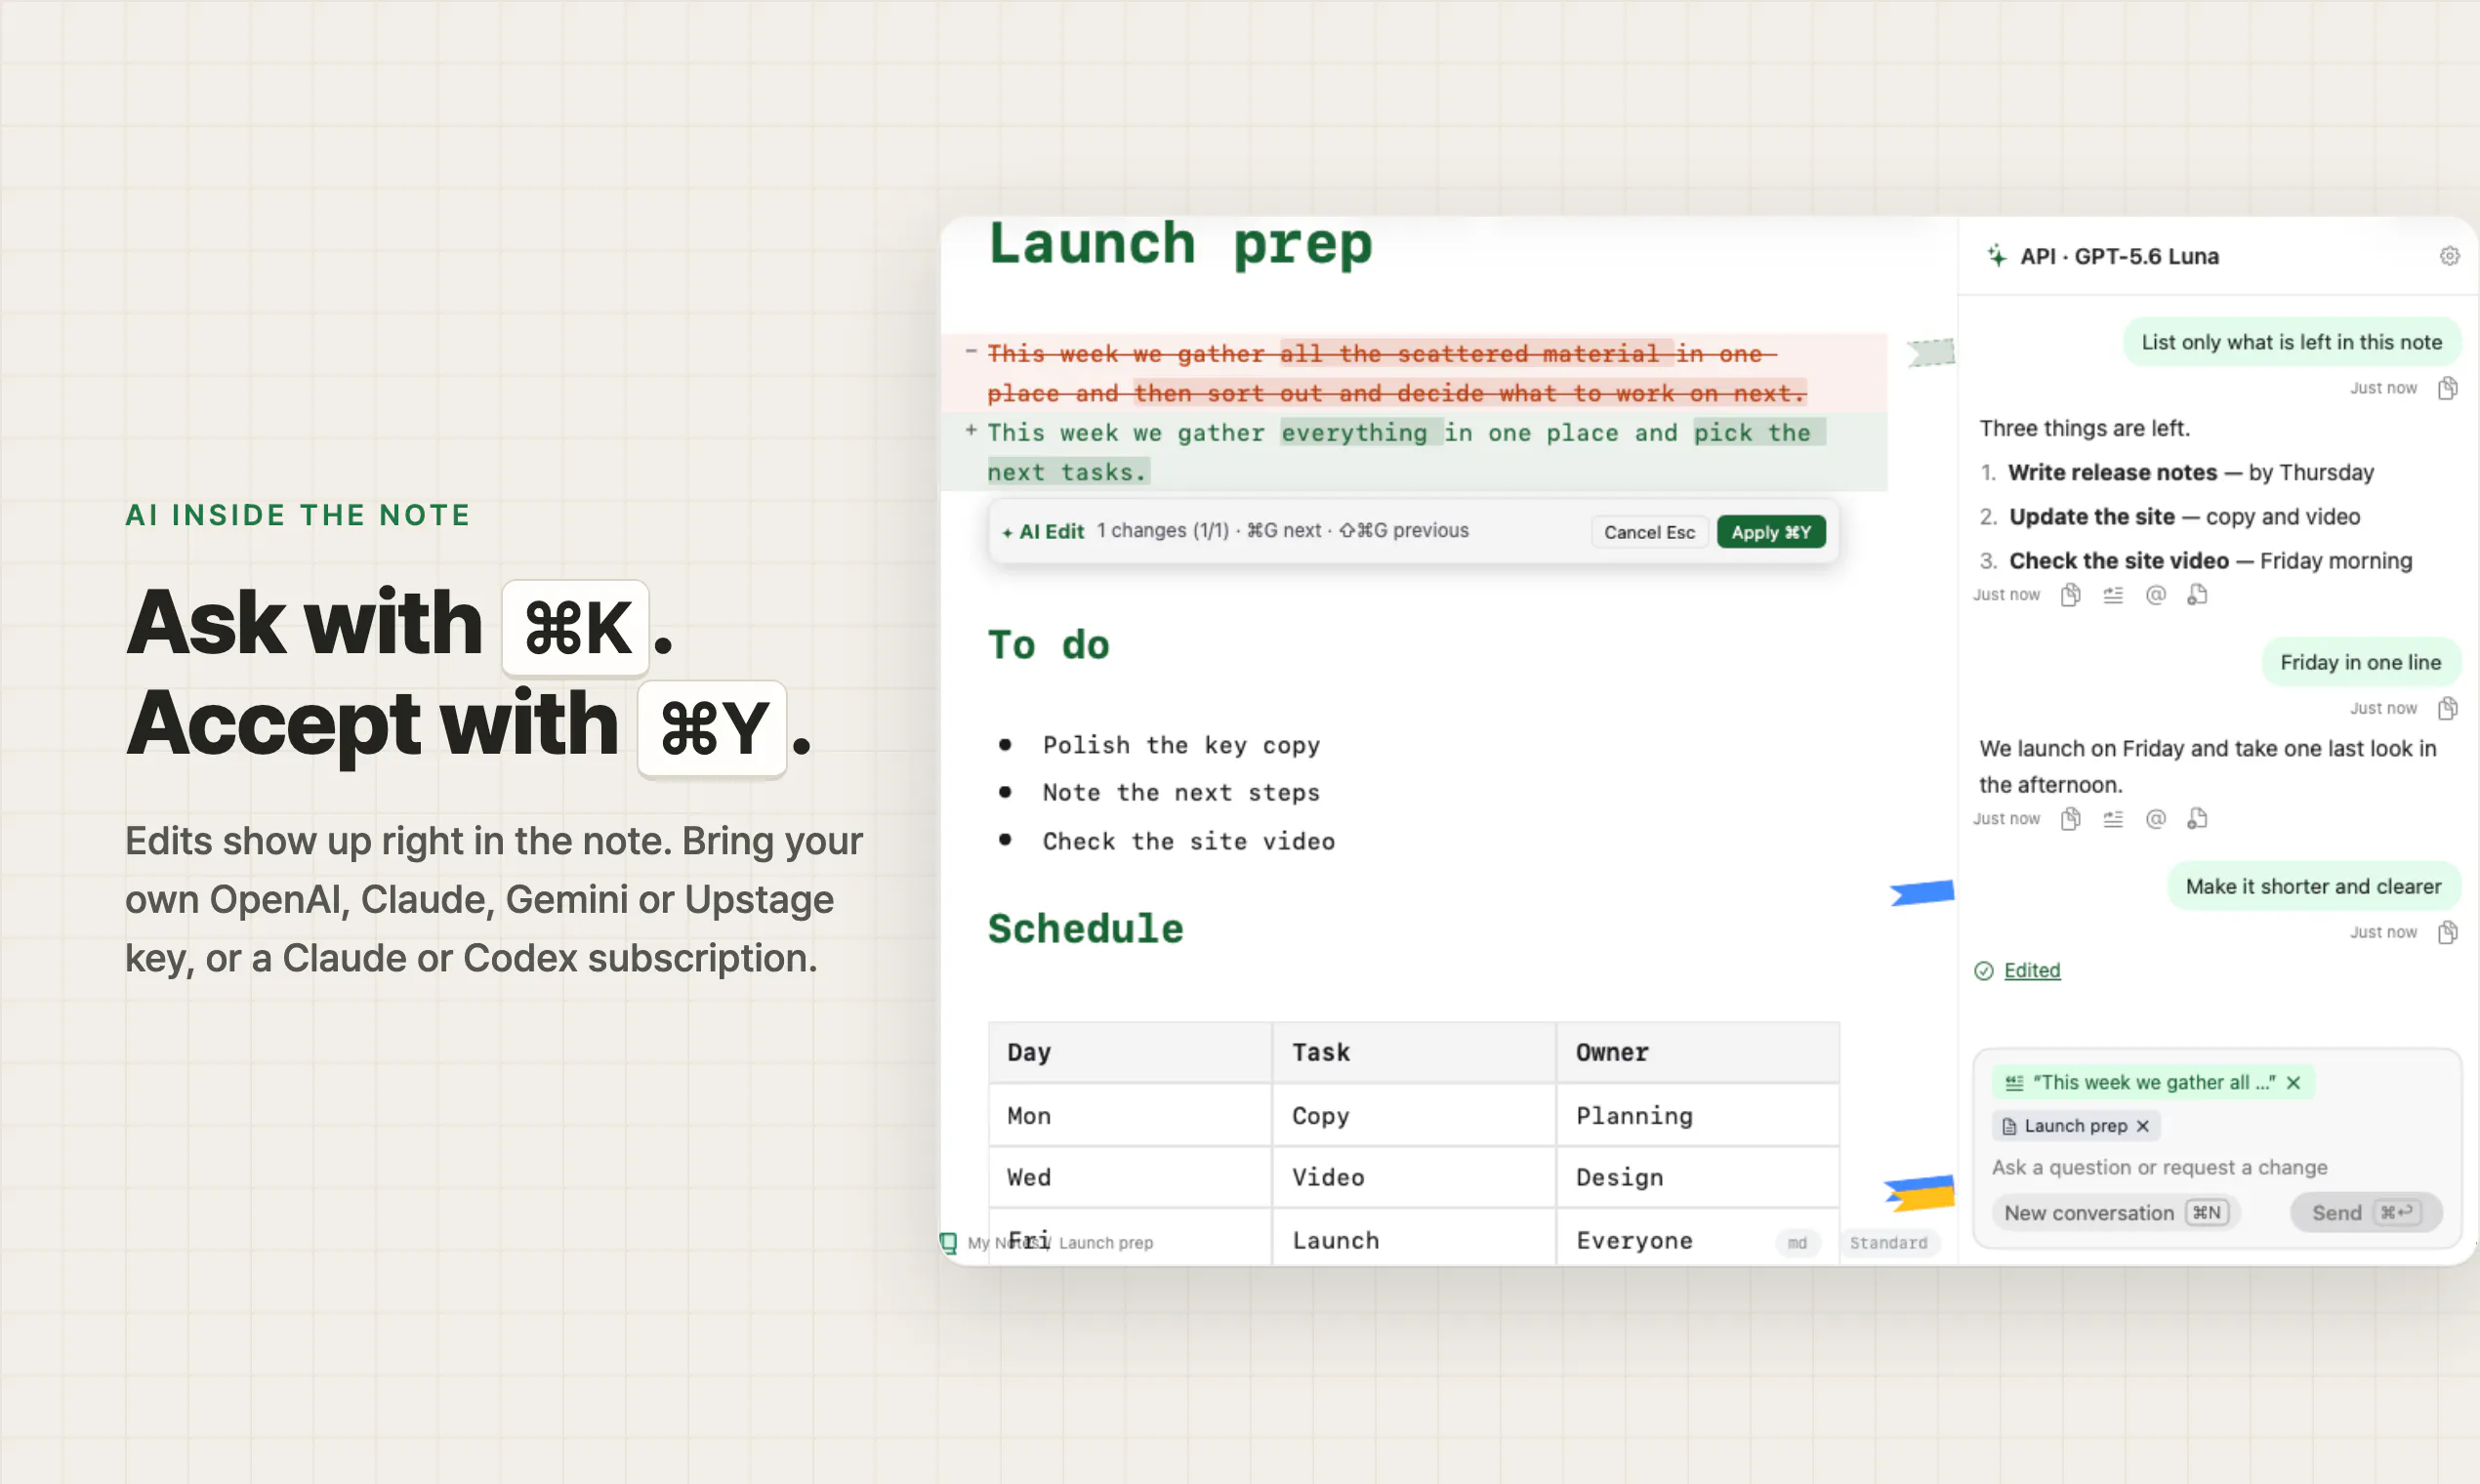The width and height of the screenshot is (2480, 1484).
Task: Insert the "Three things are left" reply into note
Action: point(2113,595)
